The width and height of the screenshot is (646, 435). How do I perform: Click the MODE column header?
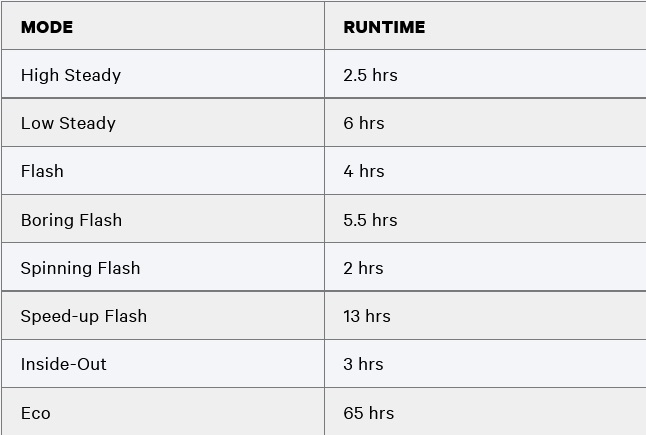163,26
